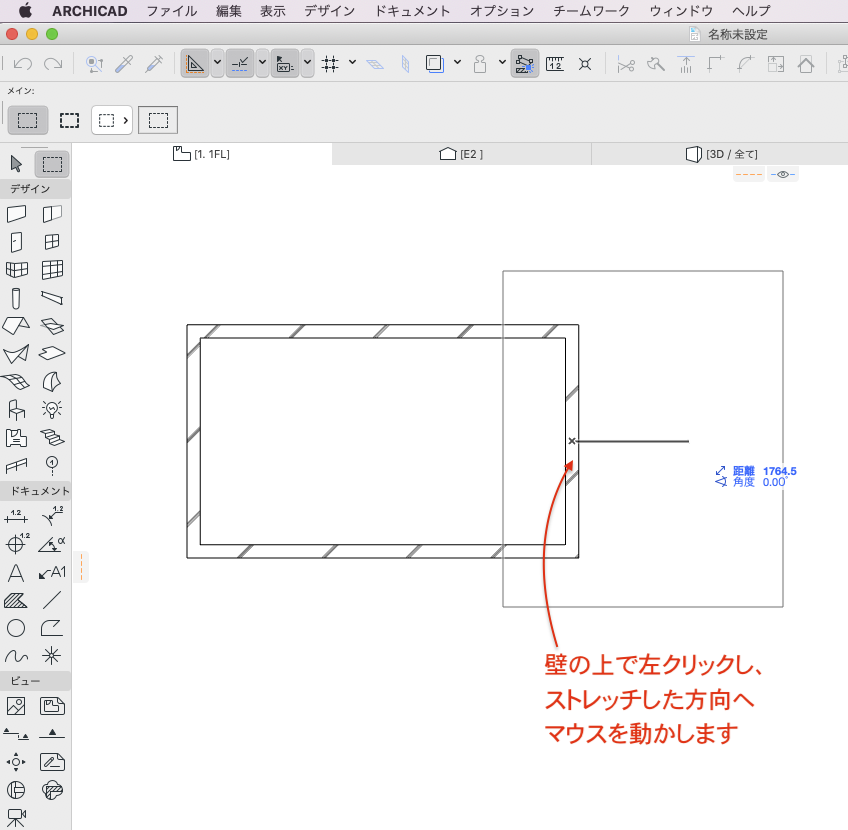Screen dimensions: 848x830
Task: Toggle Grid Snap in toolbar
Action: (330, 64)
